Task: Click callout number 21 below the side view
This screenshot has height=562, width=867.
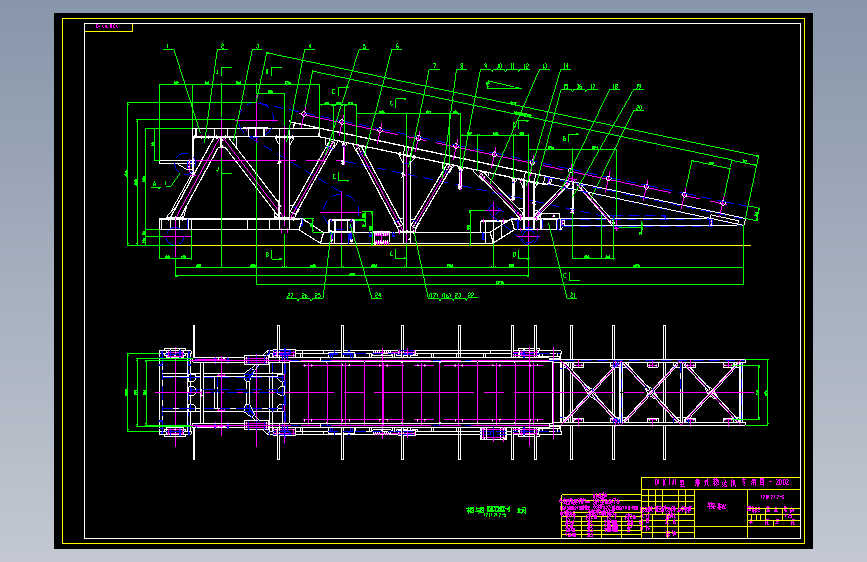Action: [x=572, y=295]
